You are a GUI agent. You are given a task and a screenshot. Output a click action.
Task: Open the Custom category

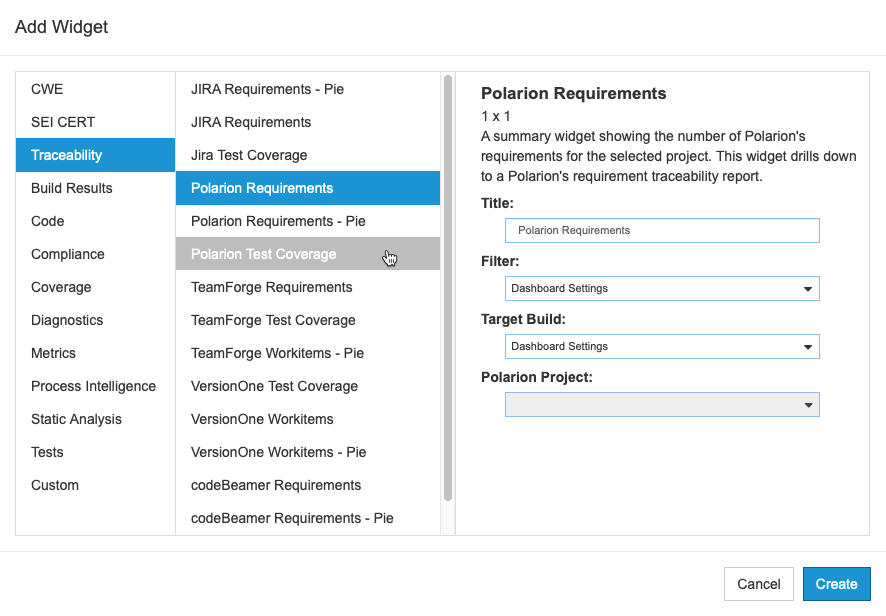click(x=95, y=485)
